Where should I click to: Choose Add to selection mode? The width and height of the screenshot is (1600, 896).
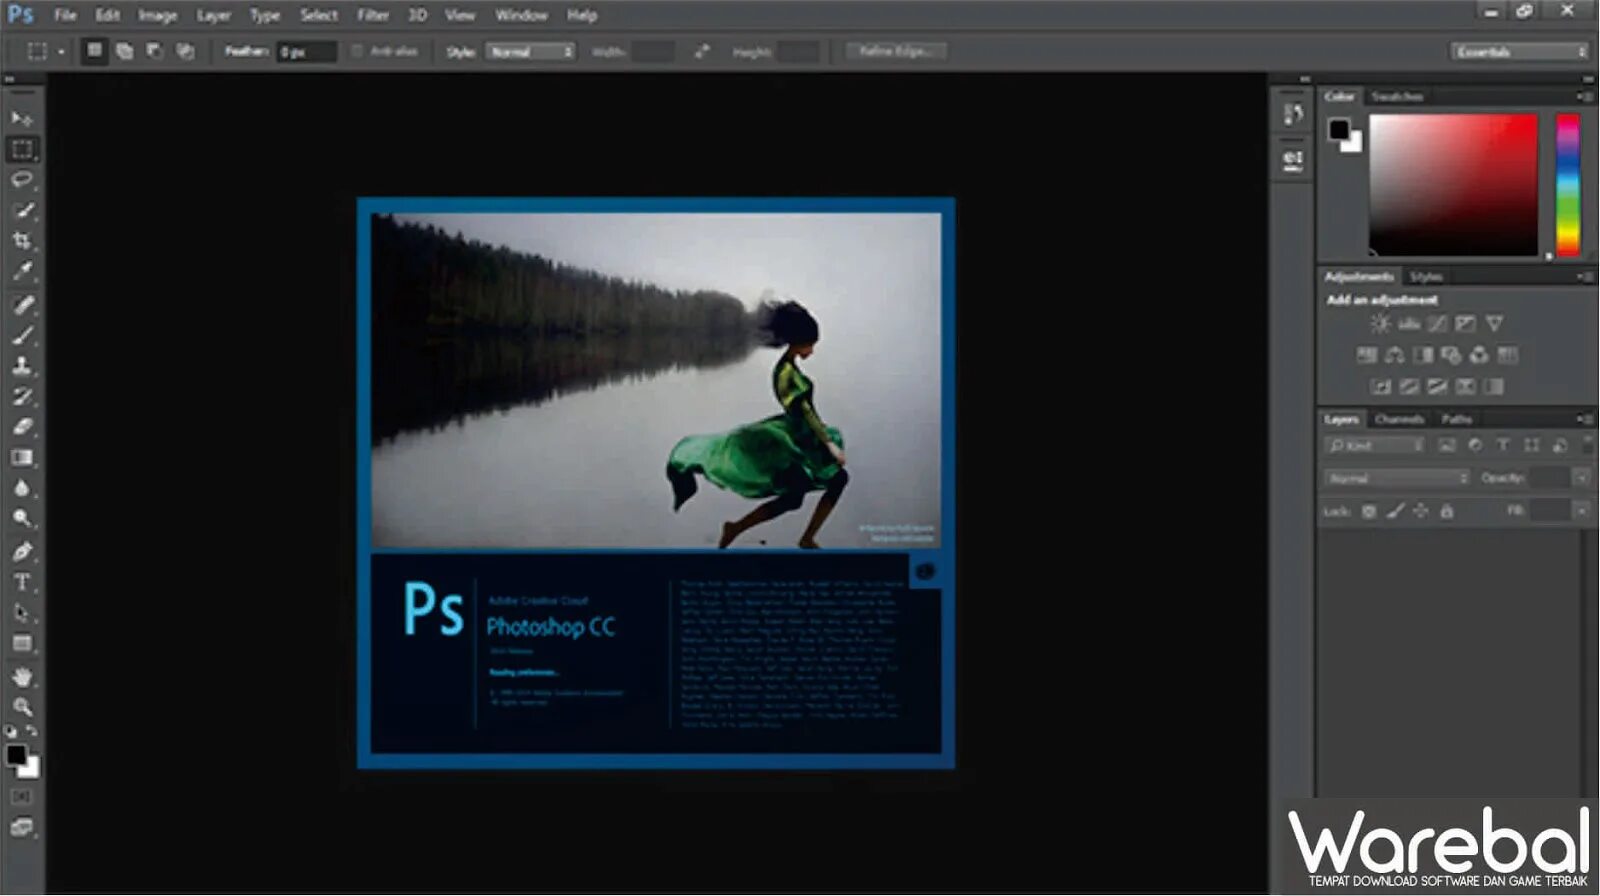(124, 51)
